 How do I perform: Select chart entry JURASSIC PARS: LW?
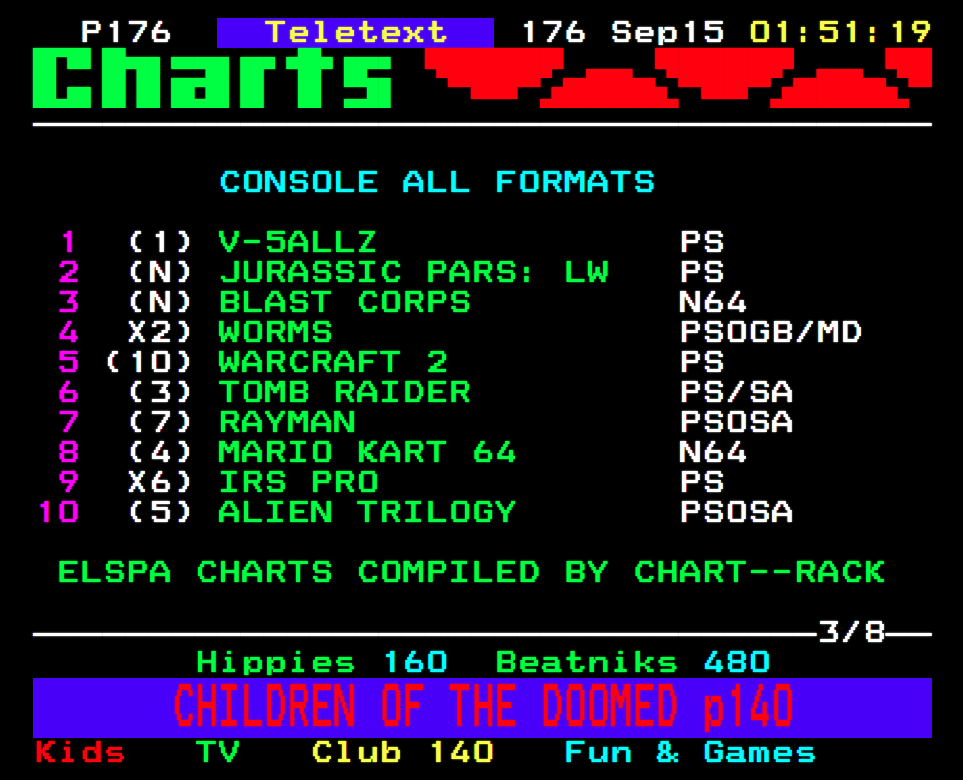point(414,271)
